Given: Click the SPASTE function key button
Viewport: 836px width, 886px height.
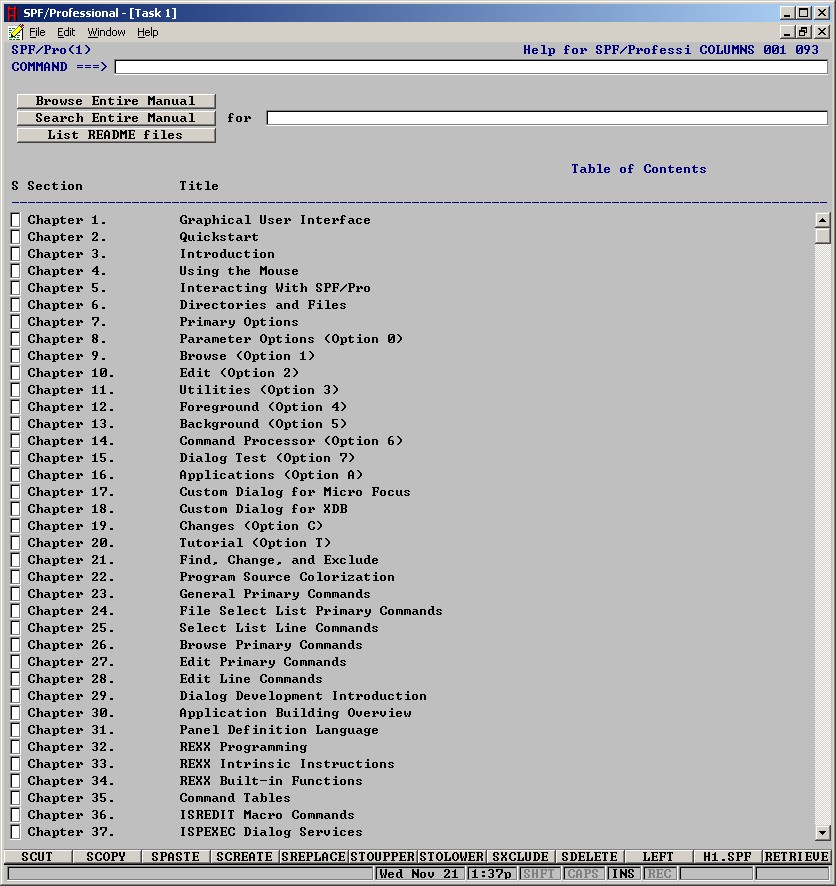Looking at the screenshot, I should tap(176, 857).
